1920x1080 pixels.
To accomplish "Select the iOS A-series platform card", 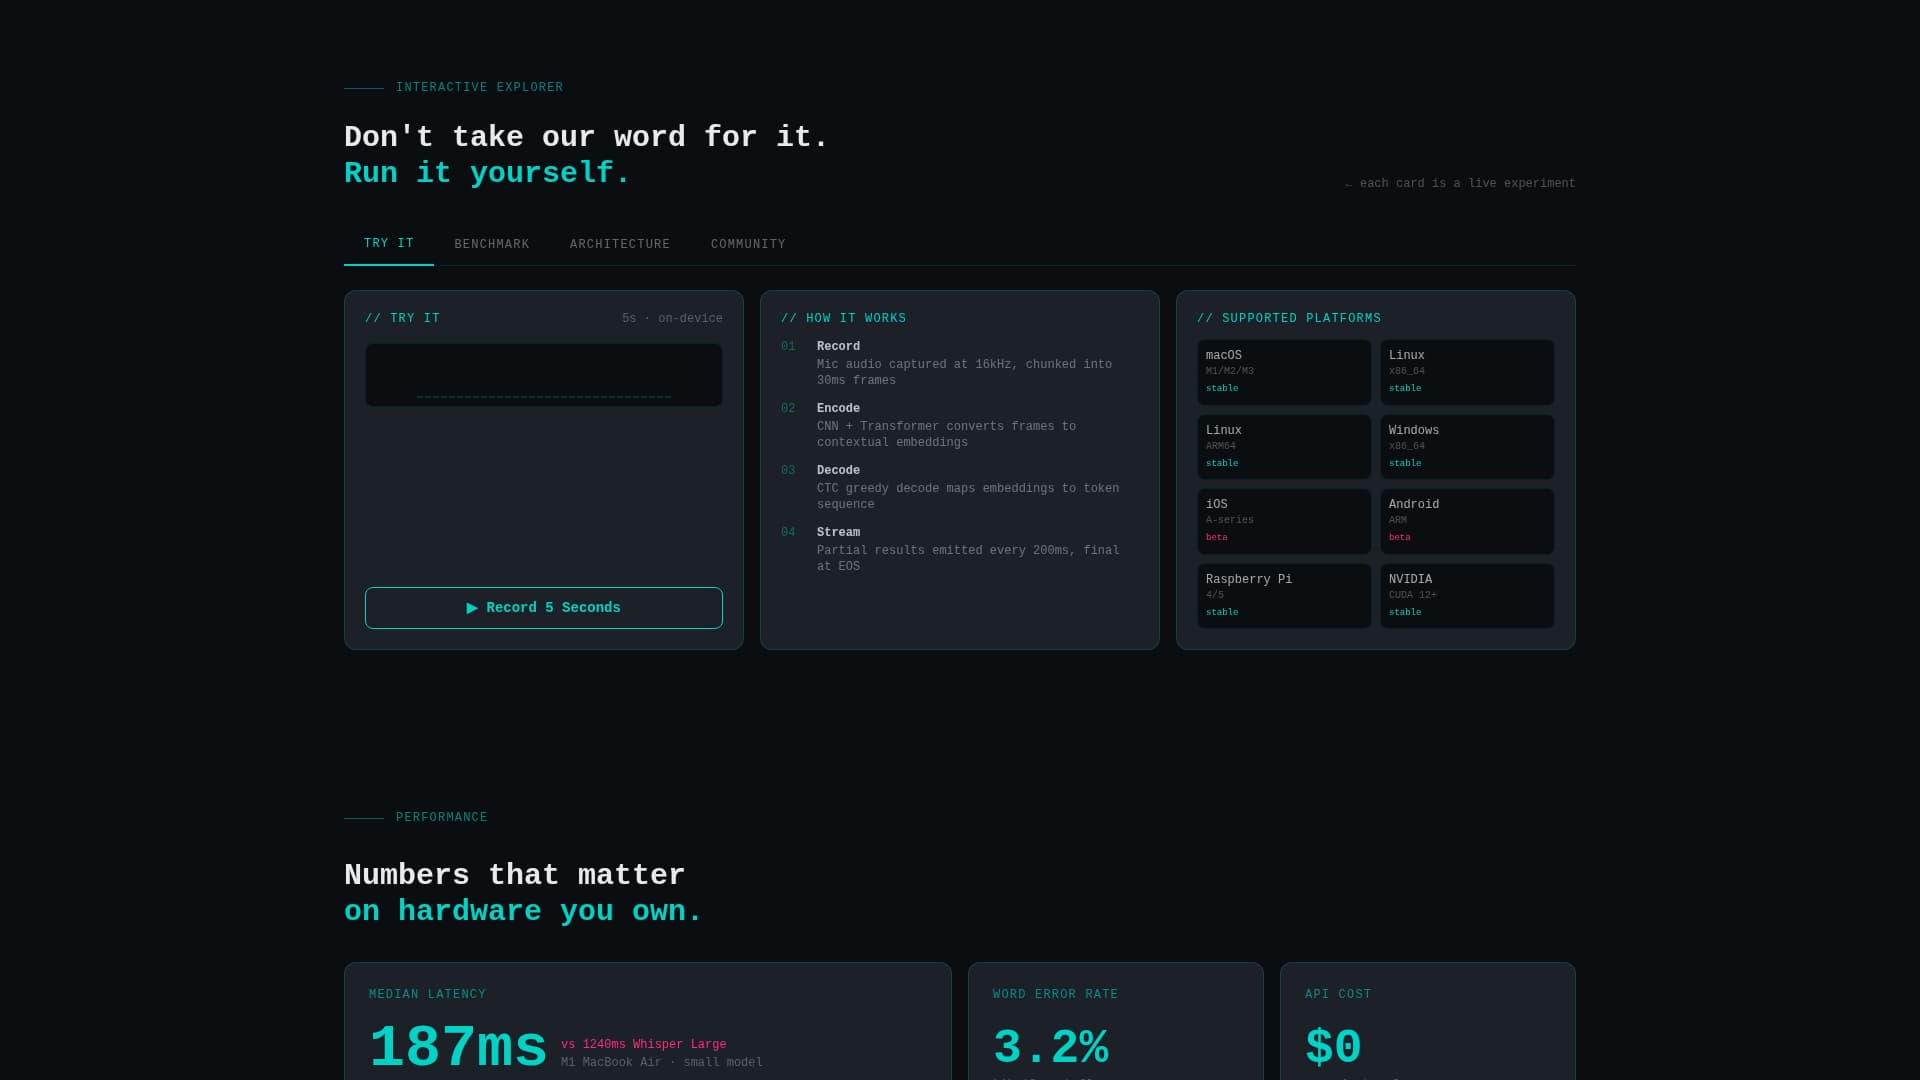I will click(x=1284, y=521).
